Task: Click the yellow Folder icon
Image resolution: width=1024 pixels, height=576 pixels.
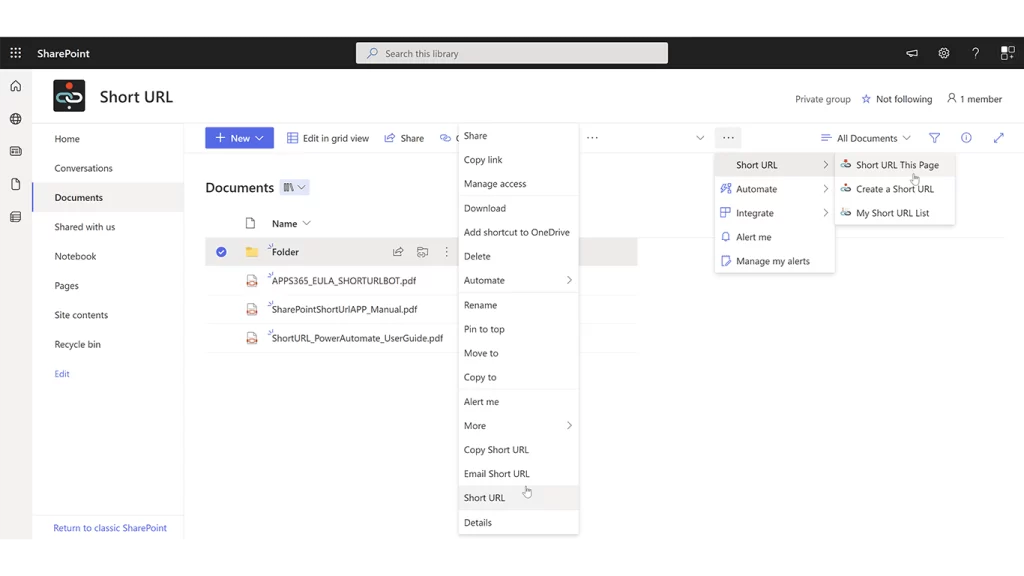Action: click(251, 251)
